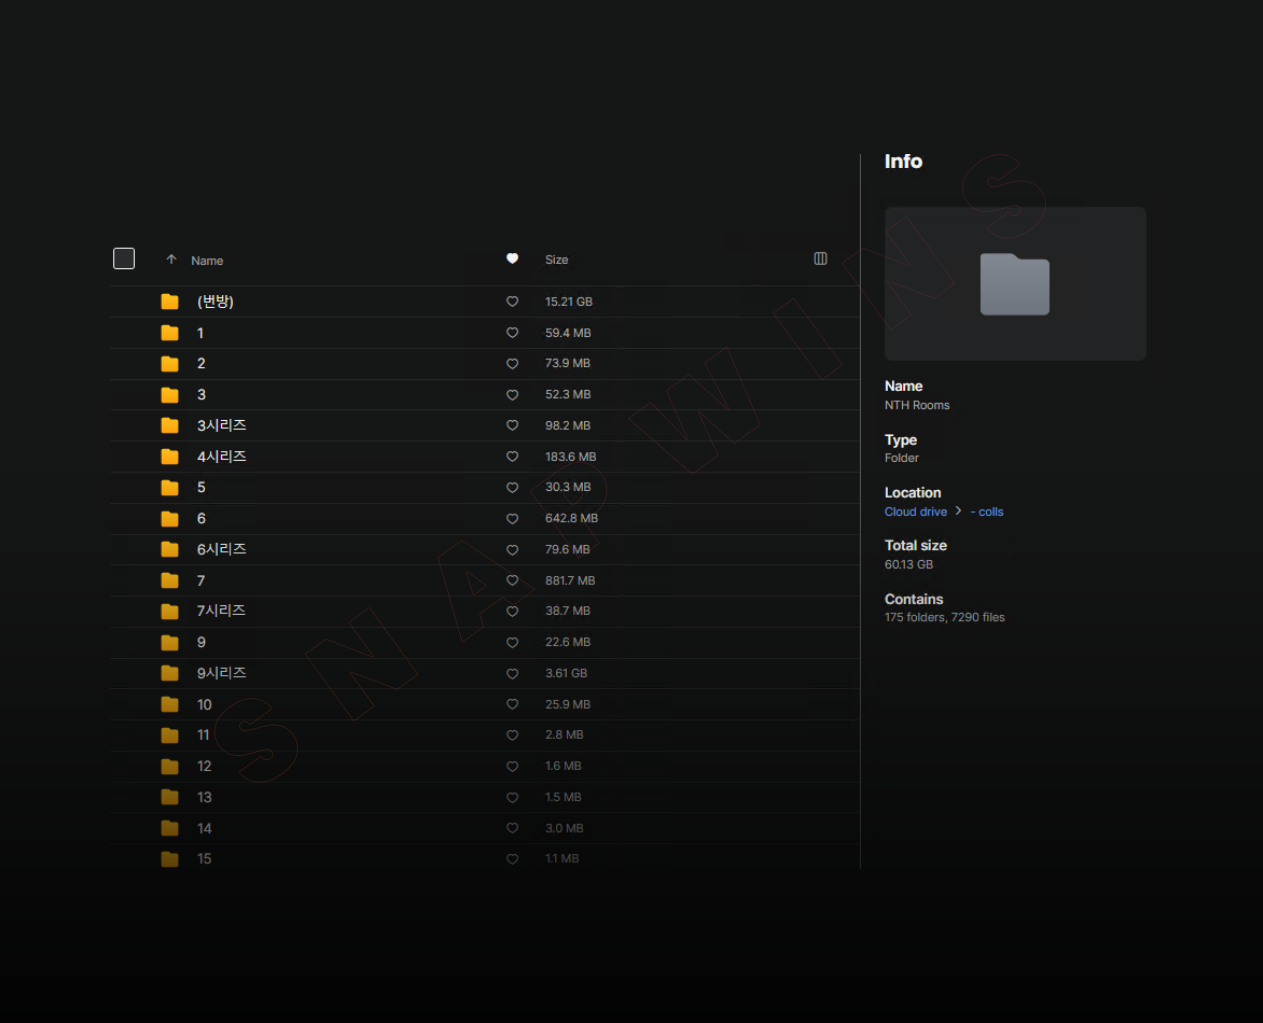Screen dimensions: 1263x1023
Task: Click the large folder preview in Info panel
Action: click(1015, 284)
